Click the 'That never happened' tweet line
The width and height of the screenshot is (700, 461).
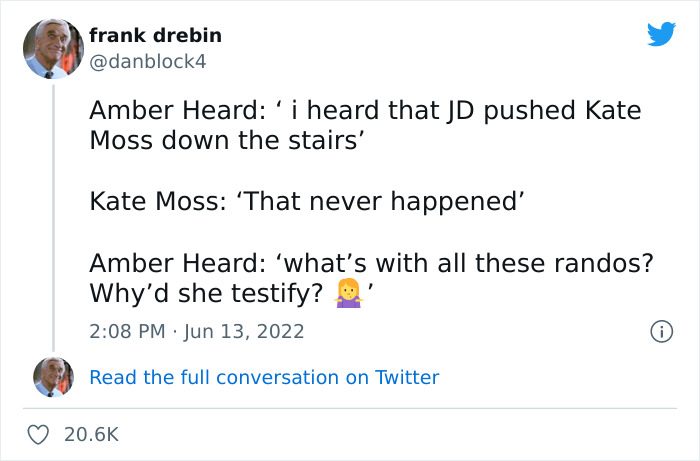(307, 202)
